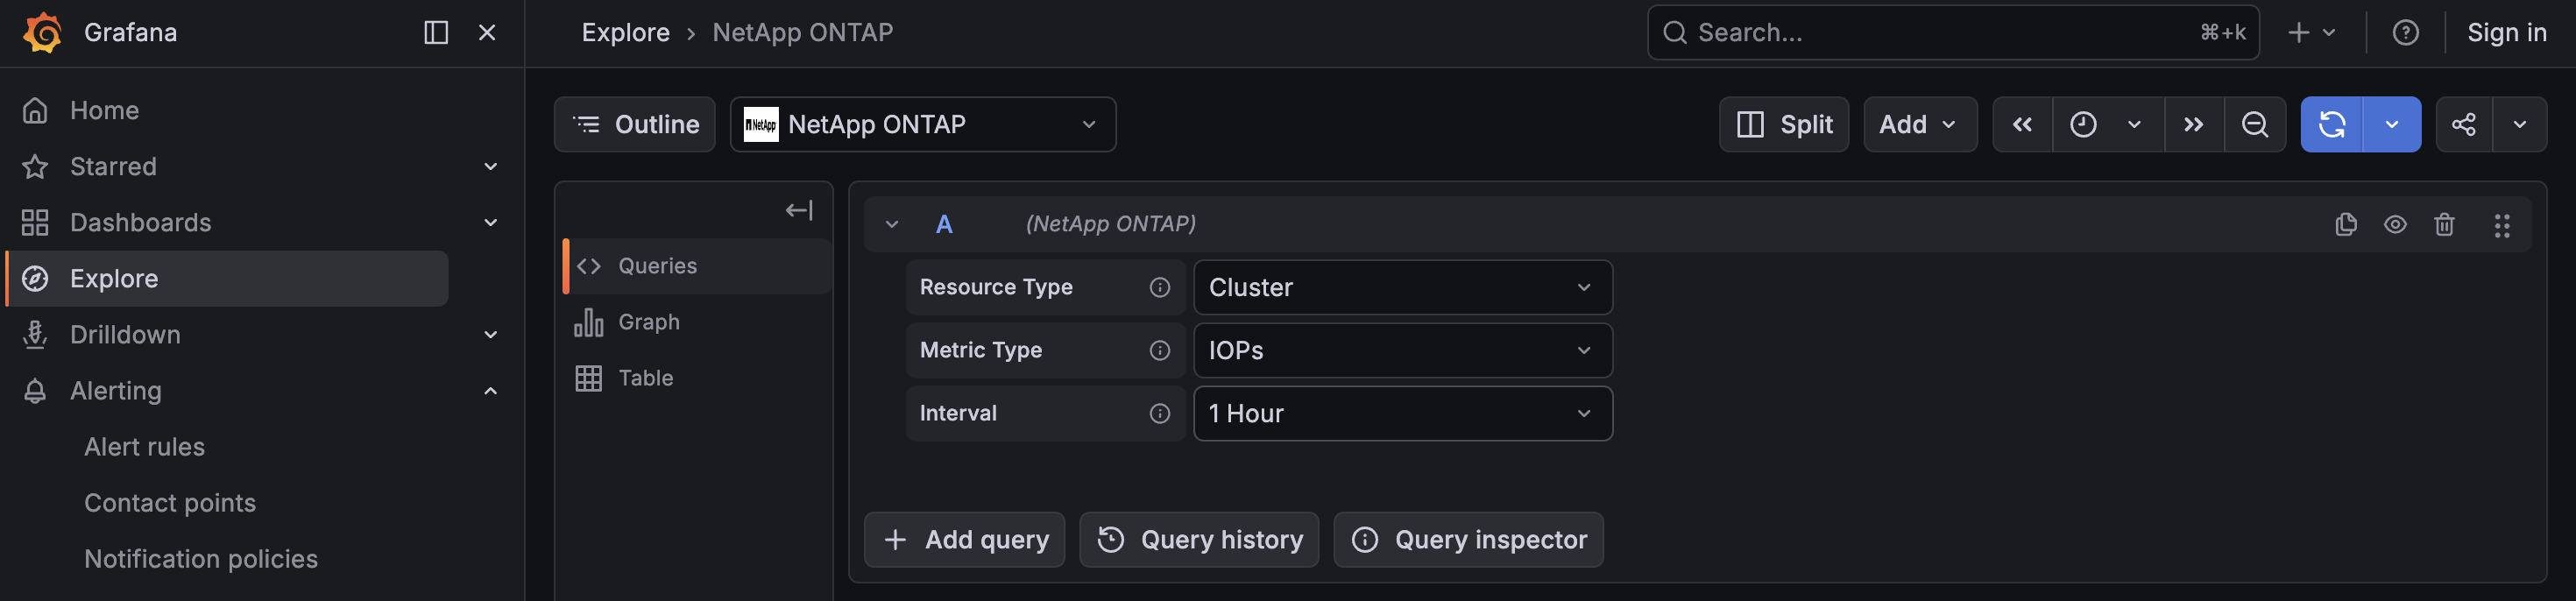
Task: Switch to the Table outline item
Action: tap(645, 378)
